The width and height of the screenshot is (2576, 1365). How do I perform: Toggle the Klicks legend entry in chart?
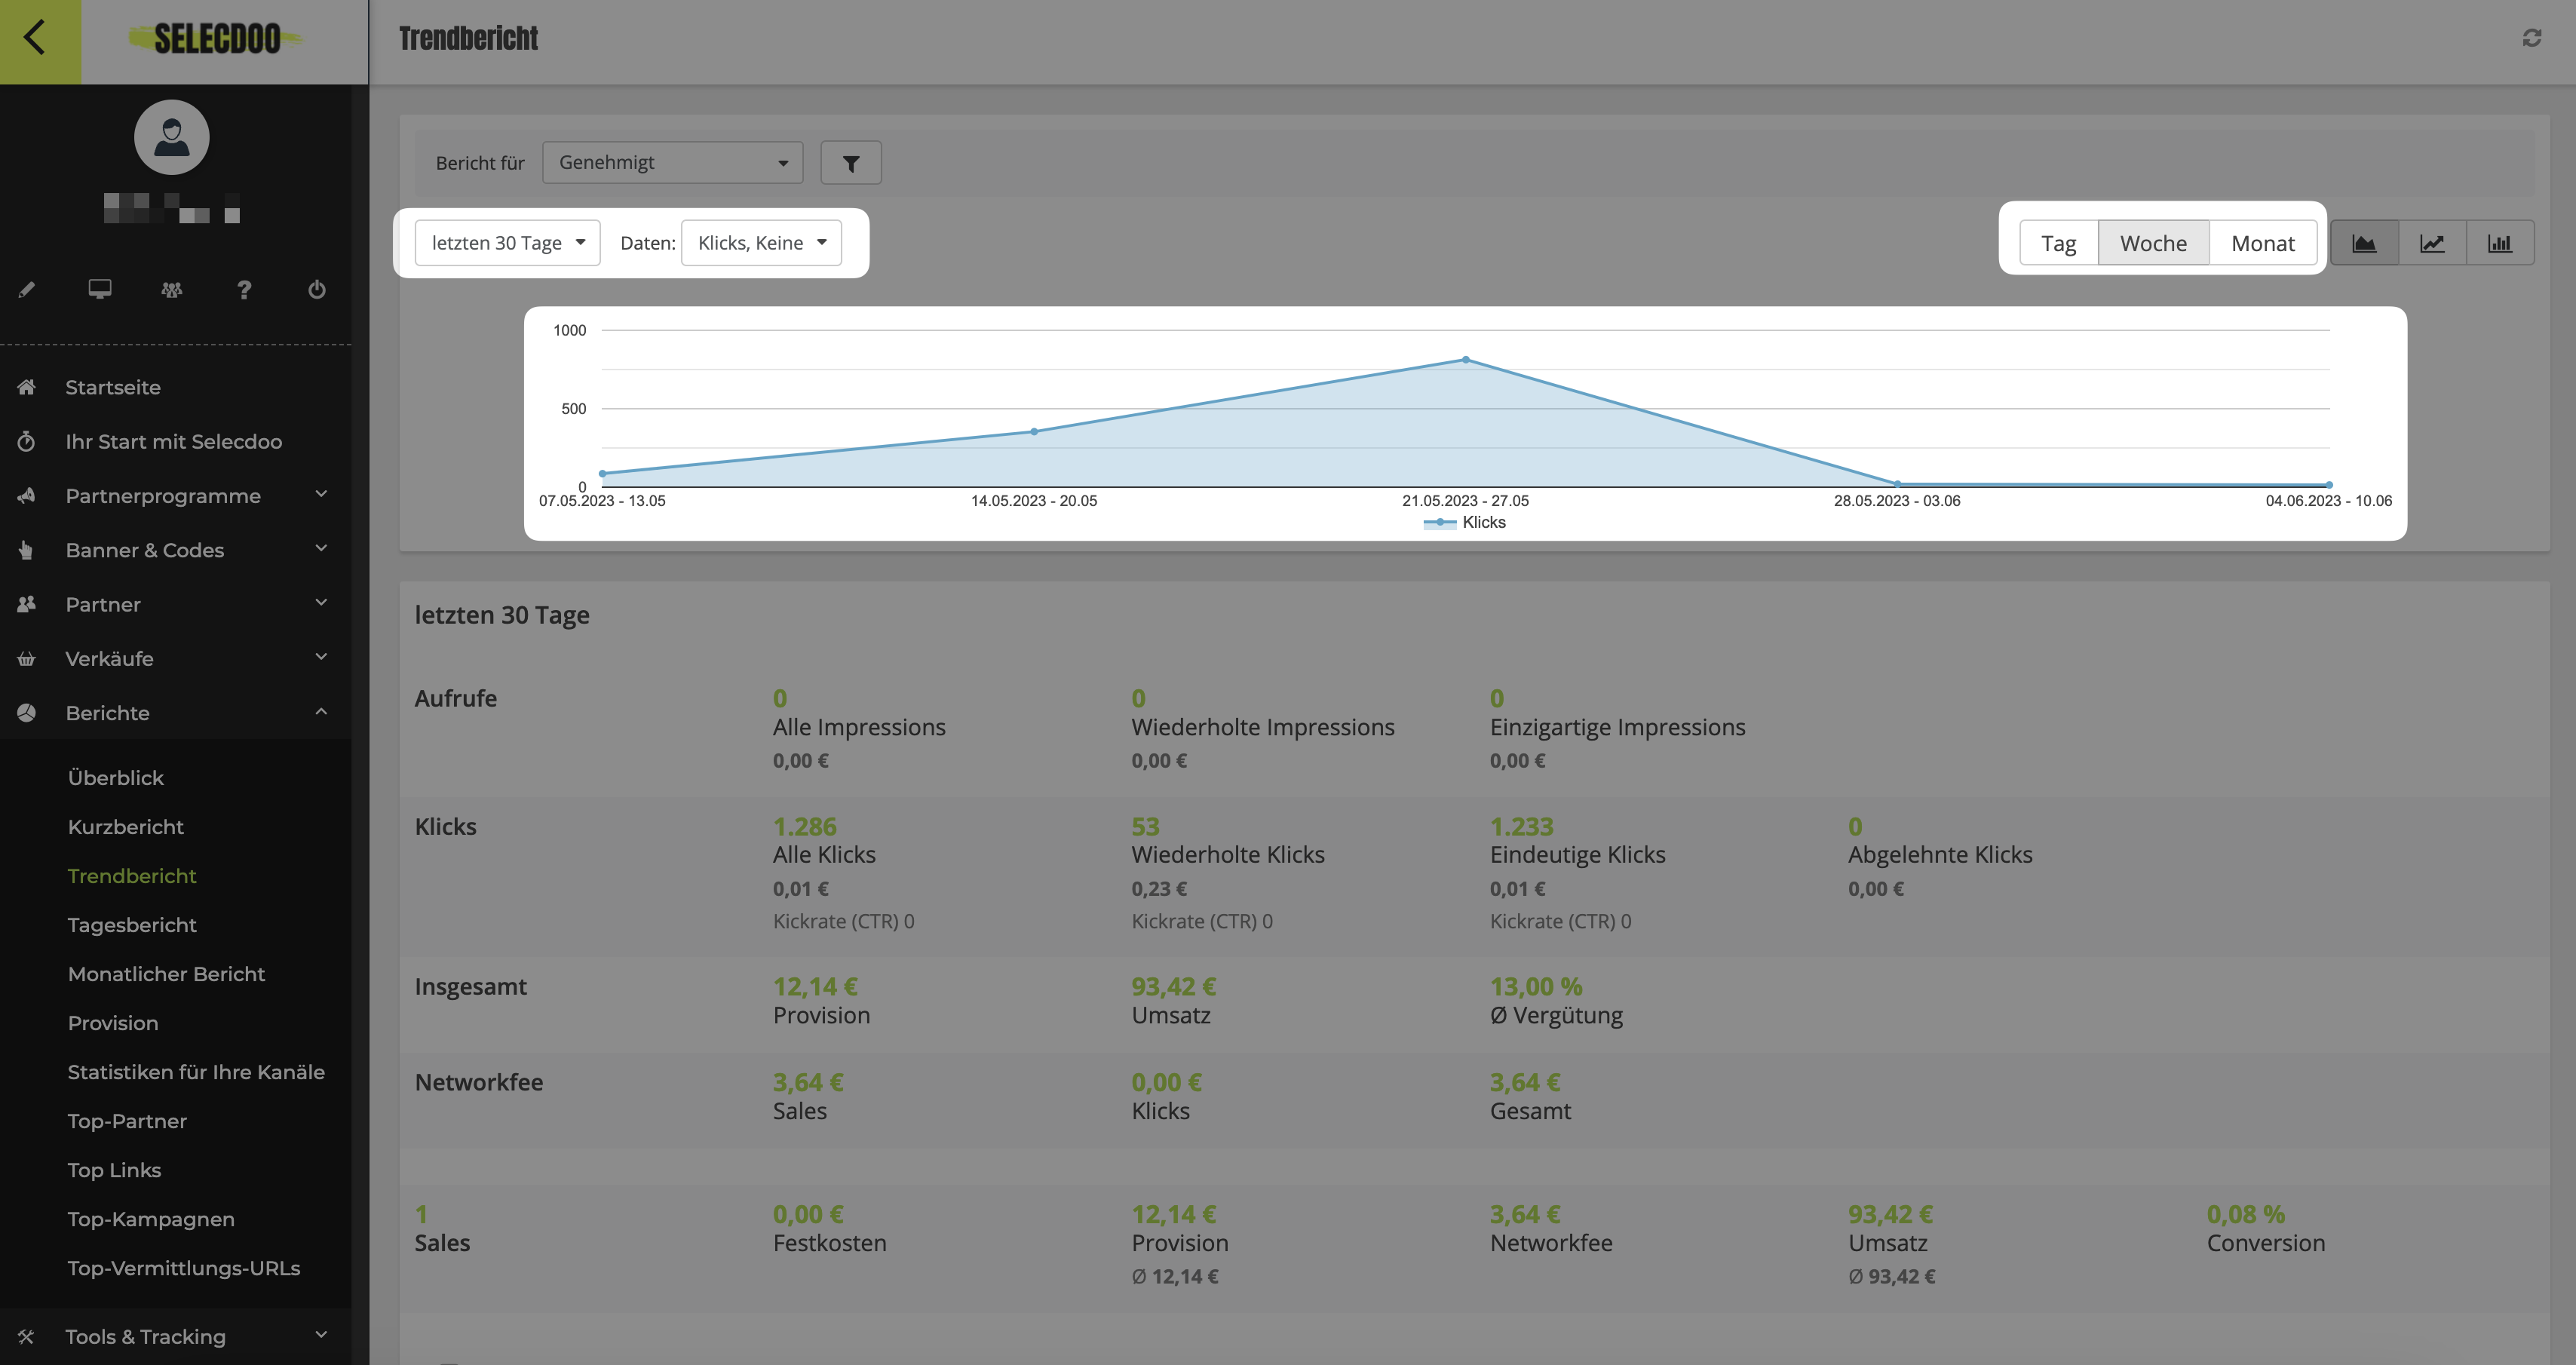tap(1464, 522)
